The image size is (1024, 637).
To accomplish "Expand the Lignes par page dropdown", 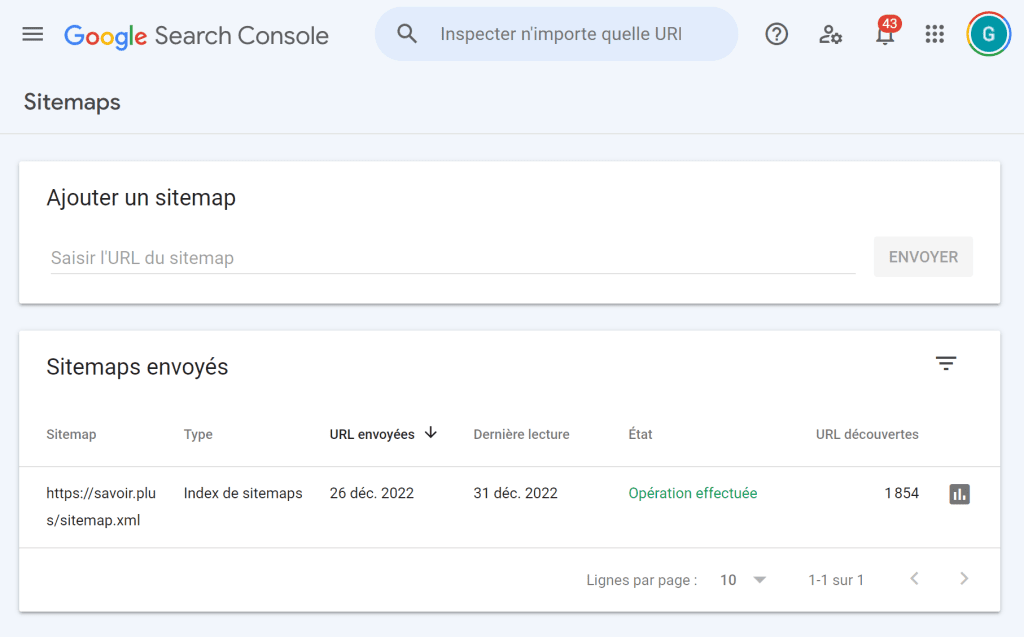I will (x=743, y=580).
